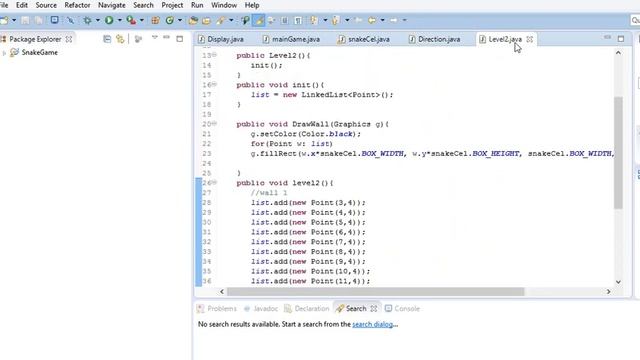Screen dimensions: 640x360
Task: Open the Refactor menu
Action: click(x=77, y=5)
